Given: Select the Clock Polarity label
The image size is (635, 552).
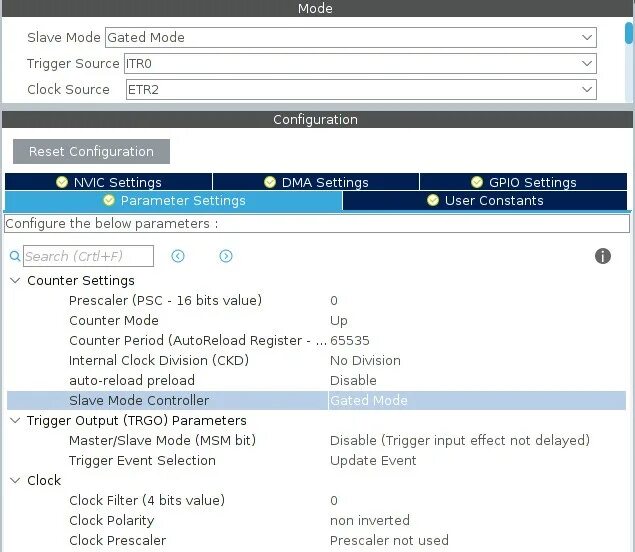Looking at the screenshot, I should click(111, 520).
